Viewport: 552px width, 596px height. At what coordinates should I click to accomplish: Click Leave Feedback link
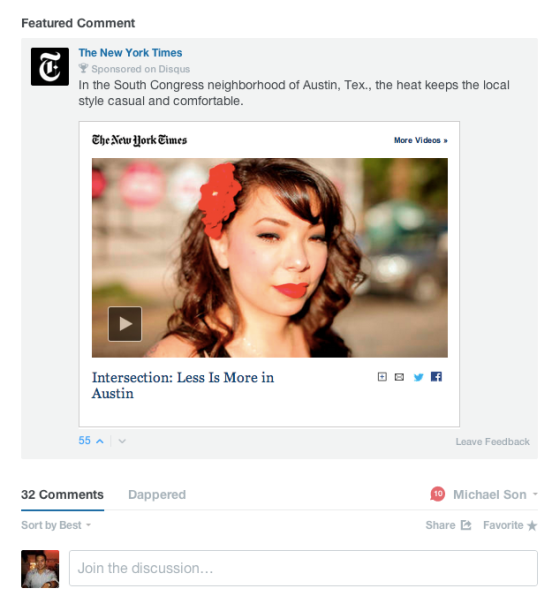point(492,441)
